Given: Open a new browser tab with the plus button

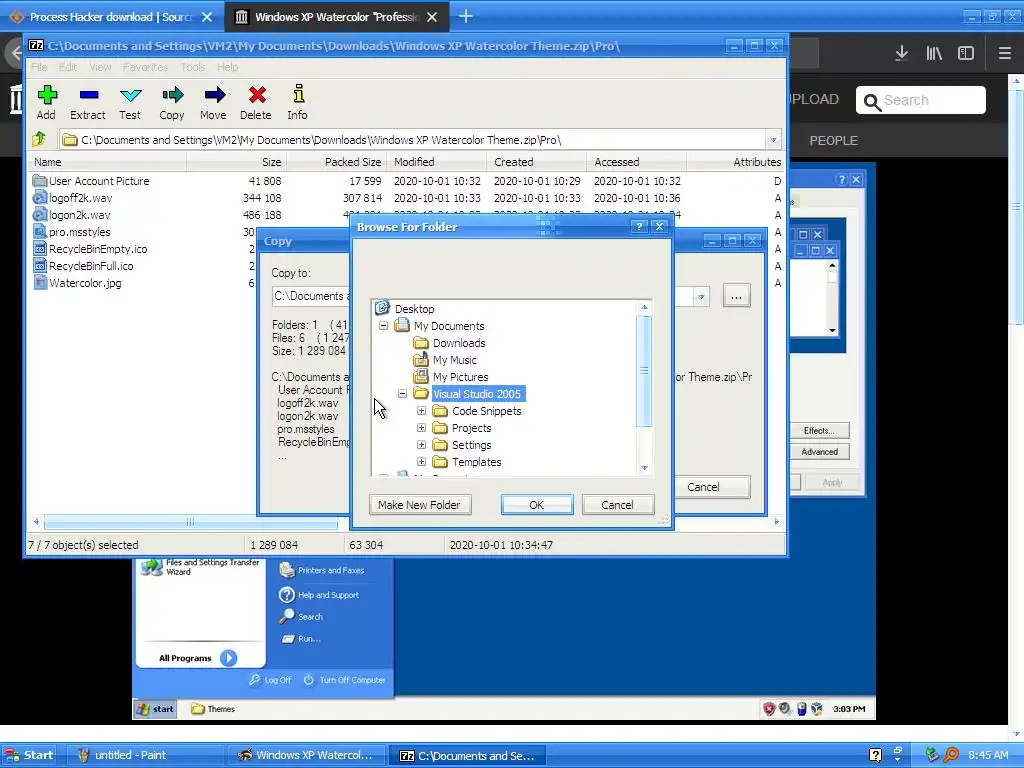Looking at the screenshot, I should [466, 16].
